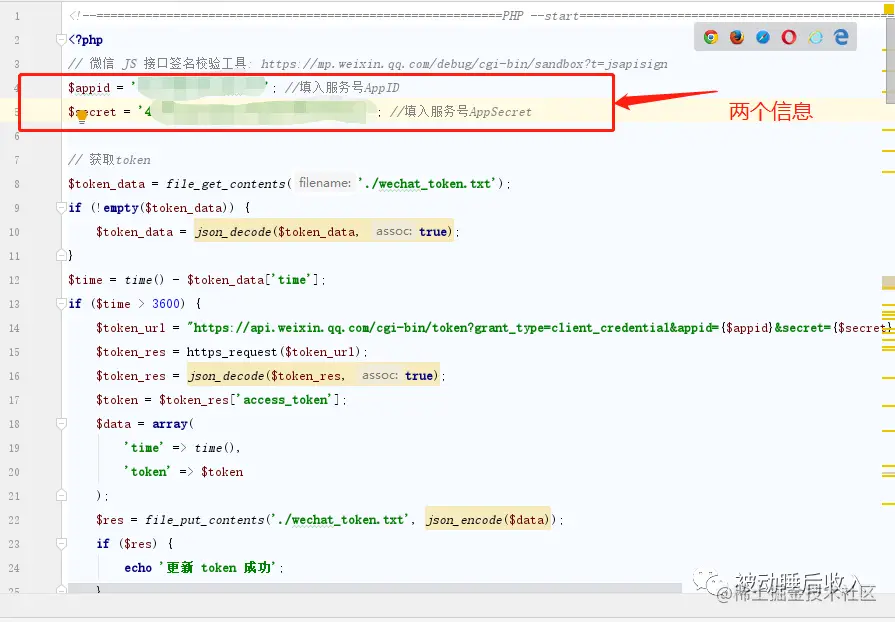Screen dimensions: 895x622
Task: Open preview in Safari browser icon
Action: coord(763,38)
